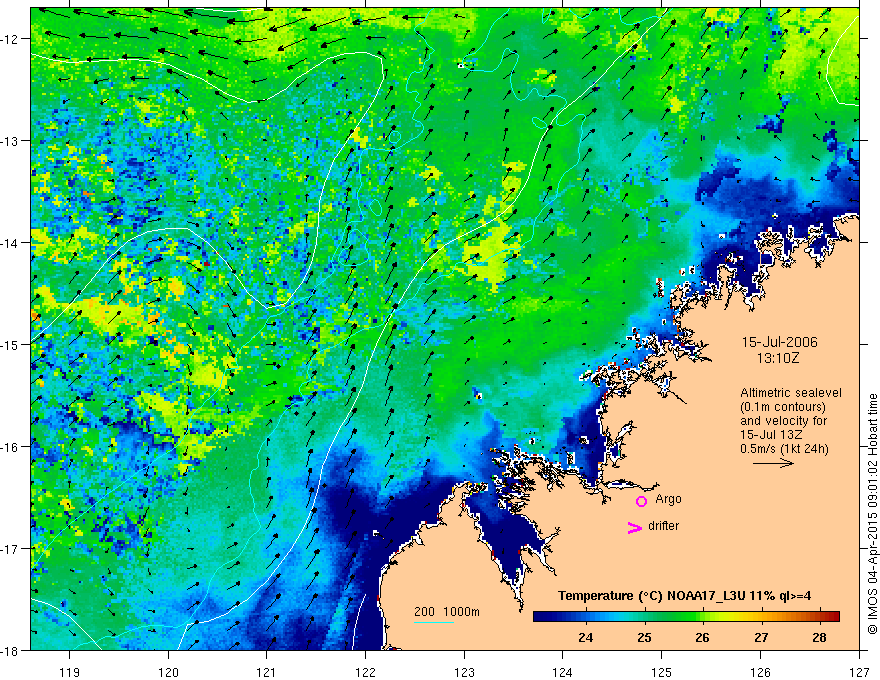Click the colorbar tick label "28"
The width and height of the screenshot is (880, 680).
[819, 637]
